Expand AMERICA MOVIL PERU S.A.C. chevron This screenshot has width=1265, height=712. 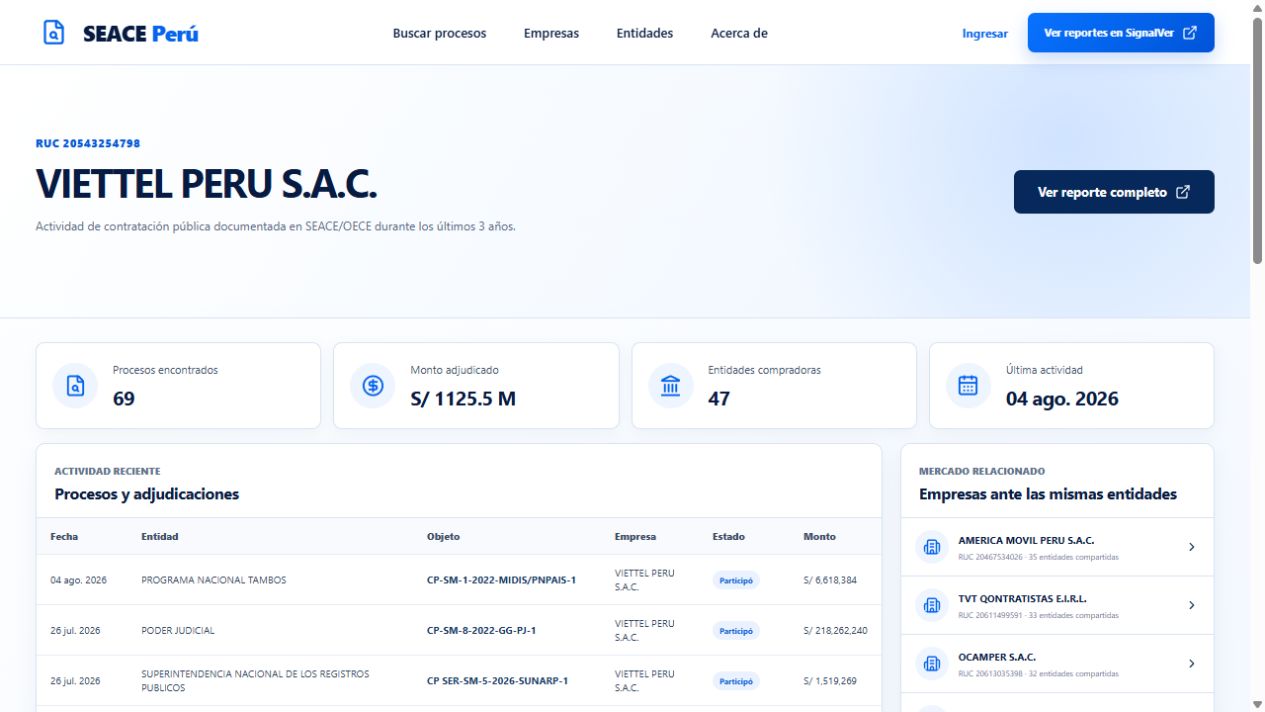pos(1191,547)
